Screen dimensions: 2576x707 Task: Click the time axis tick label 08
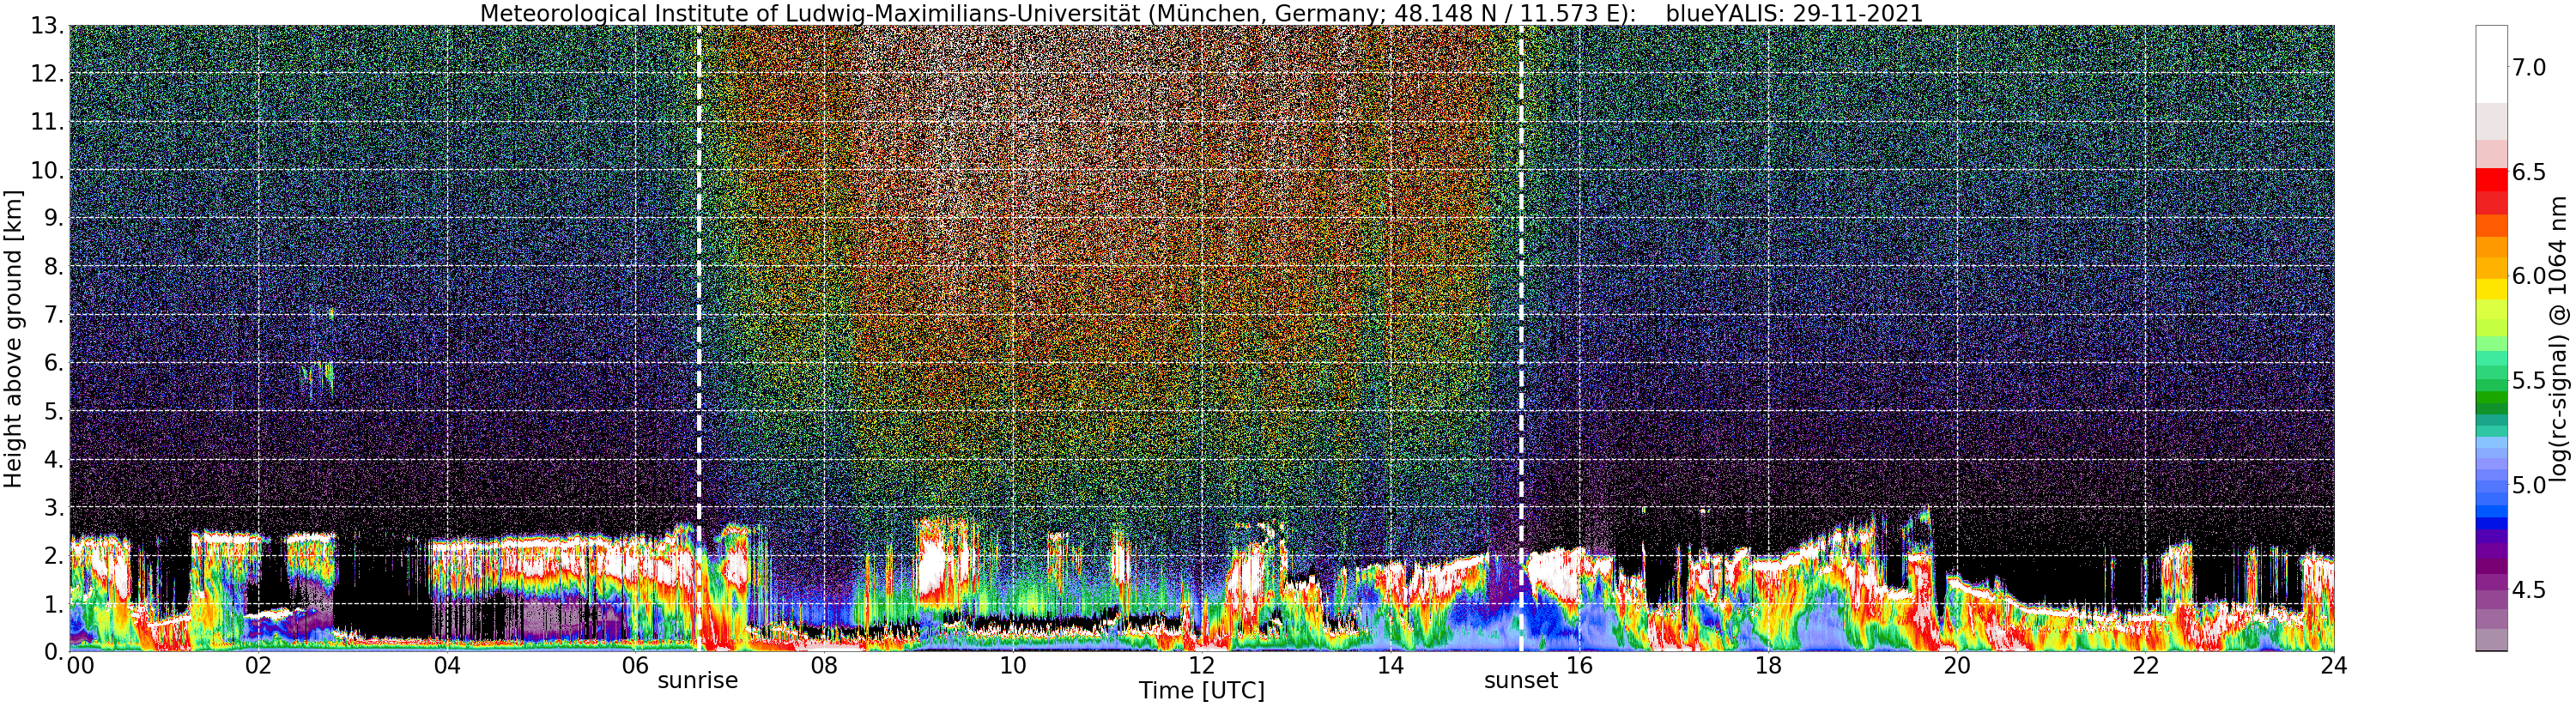(824, 667)
